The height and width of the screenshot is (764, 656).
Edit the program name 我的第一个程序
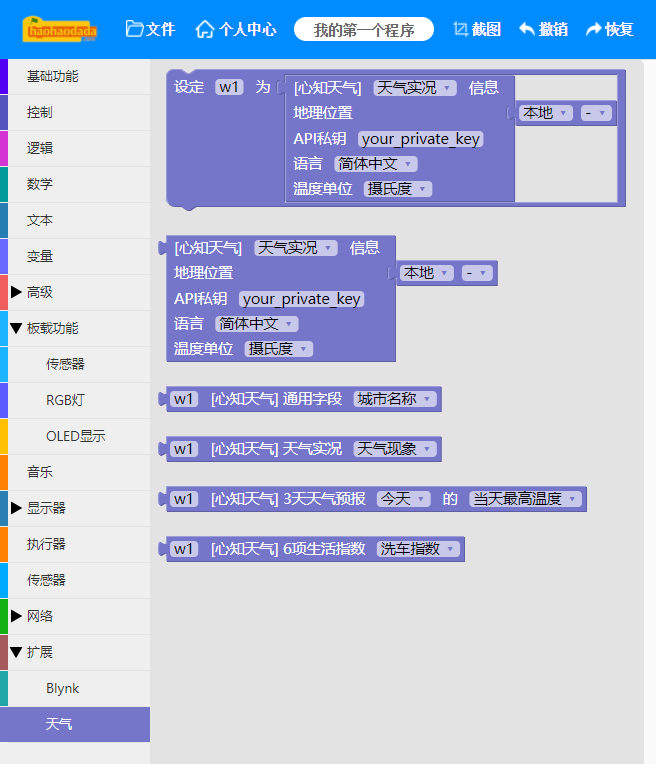364,29
